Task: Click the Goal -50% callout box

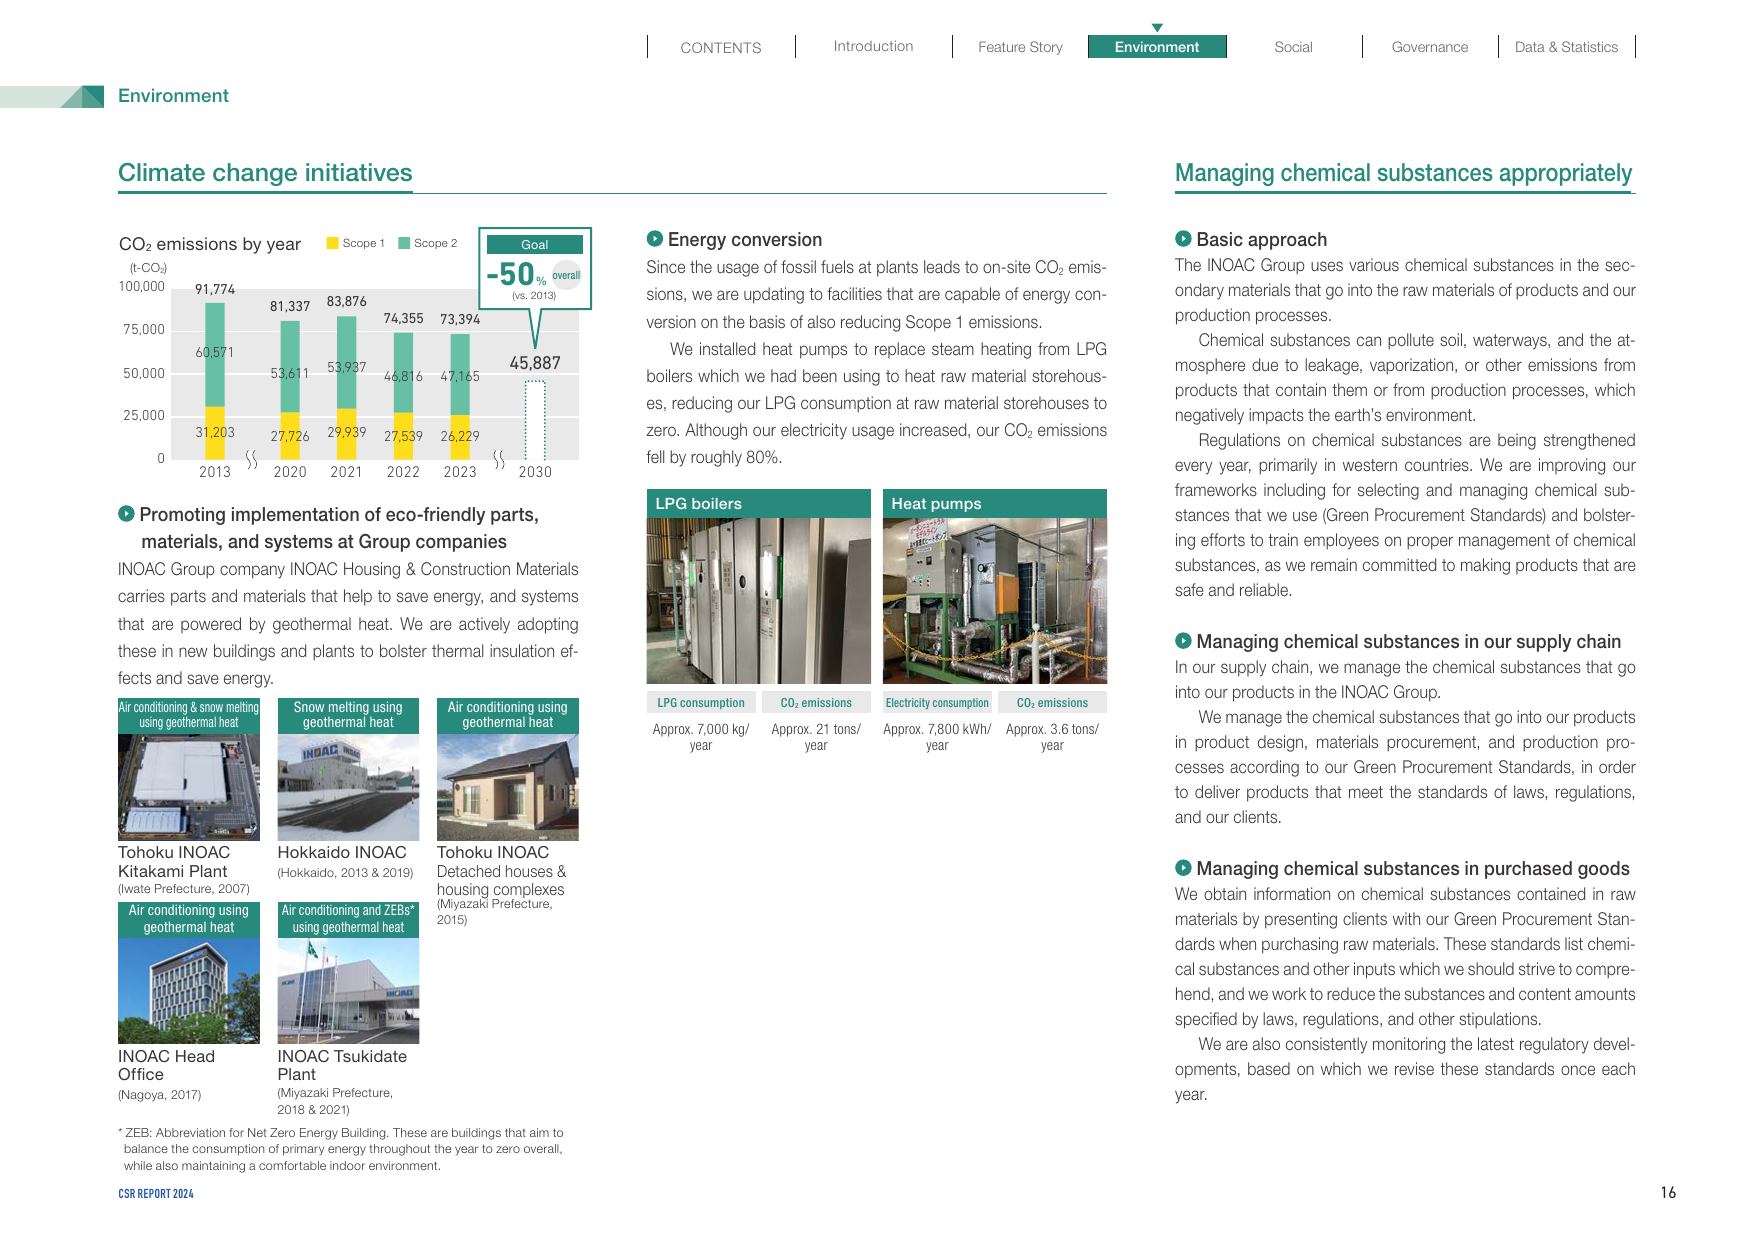Action: (x=535, y=268)
